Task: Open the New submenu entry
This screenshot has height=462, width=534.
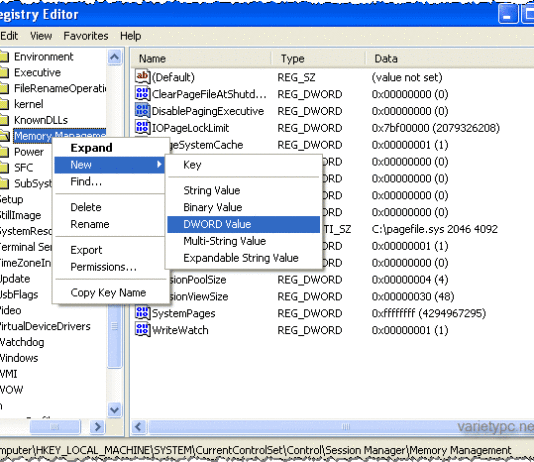Action: (109, 165)
